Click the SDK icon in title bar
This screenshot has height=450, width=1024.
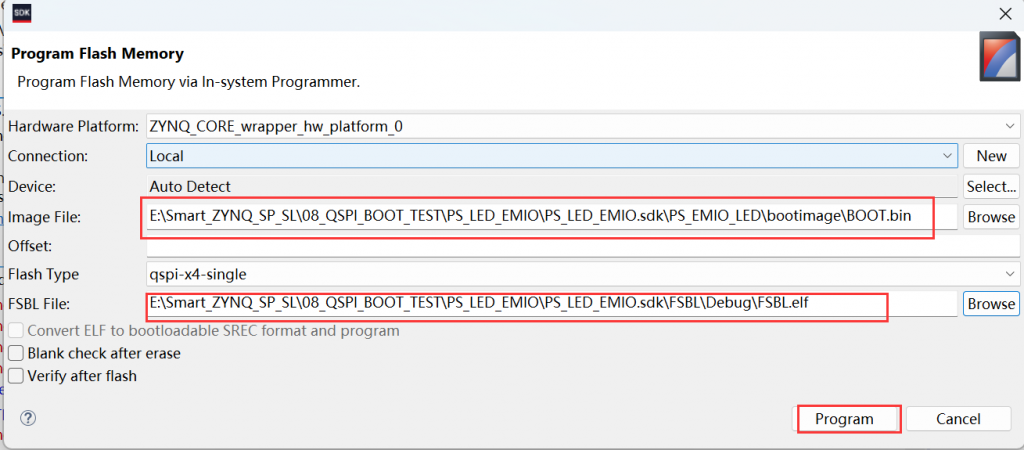click(x=21, y=13)
